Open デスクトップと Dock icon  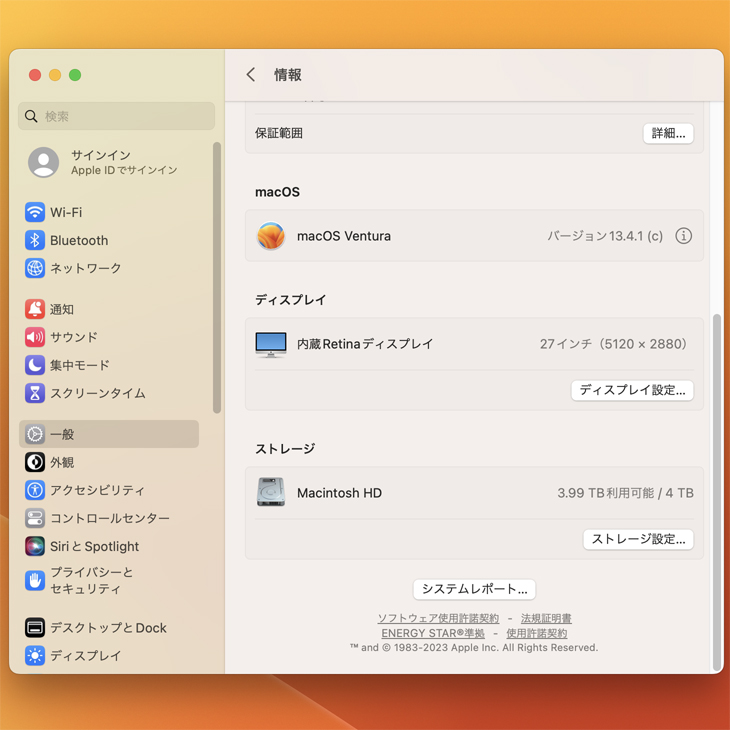[35, 628]
